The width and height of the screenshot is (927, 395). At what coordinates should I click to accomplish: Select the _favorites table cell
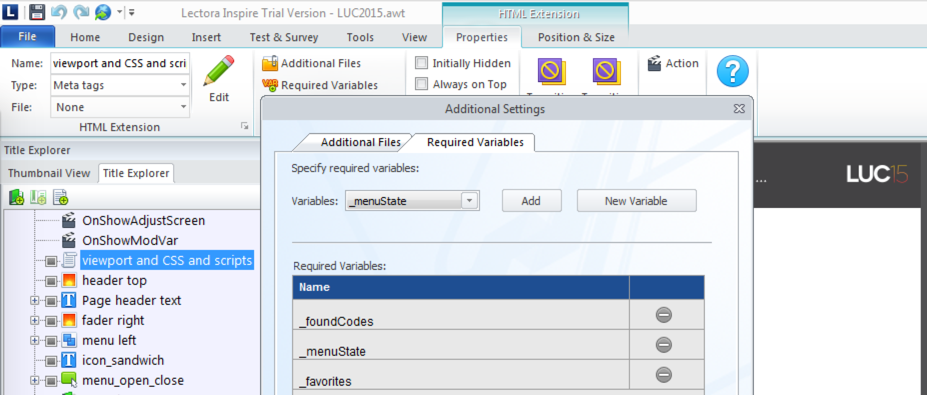pyautogui.click(x=461, y=375)
